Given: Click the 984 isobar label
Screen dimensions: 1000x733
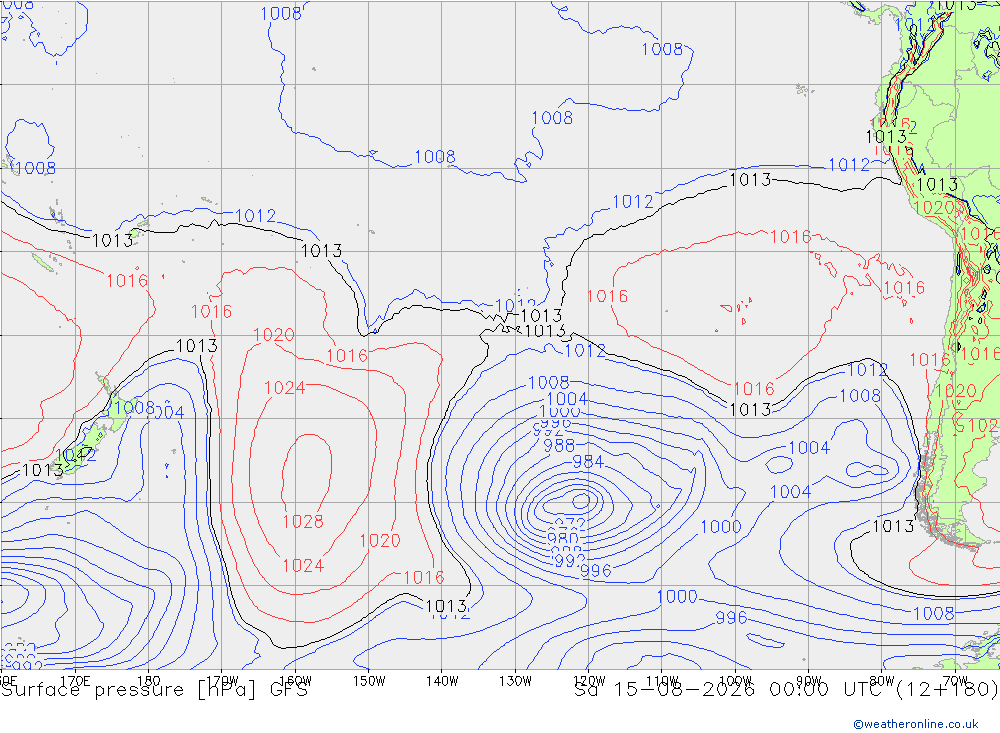Looking at the screenshot, I should click(x=588, y=461).
